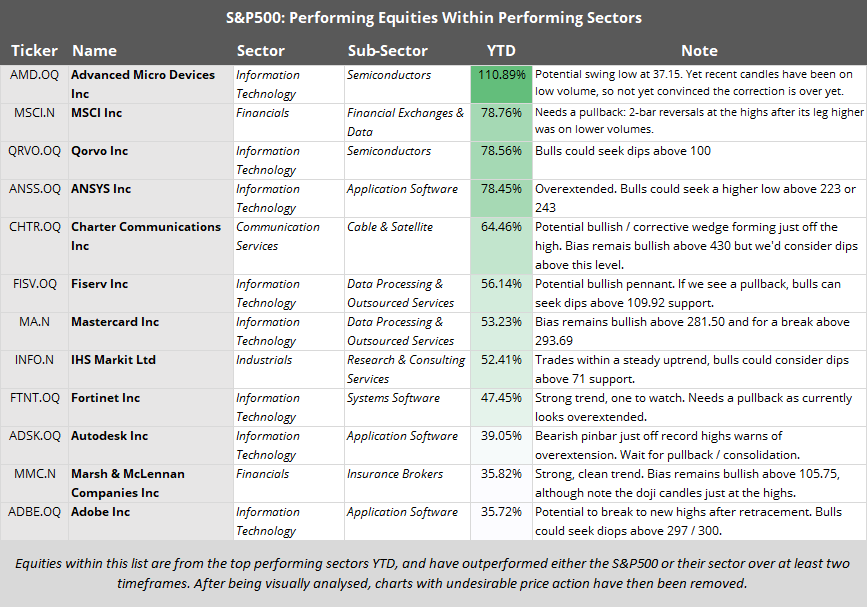Screen dimensions: 867x607
Task: Click the Mastercard Inc company name
Action: pyautogui.click(x=115, y=322)
